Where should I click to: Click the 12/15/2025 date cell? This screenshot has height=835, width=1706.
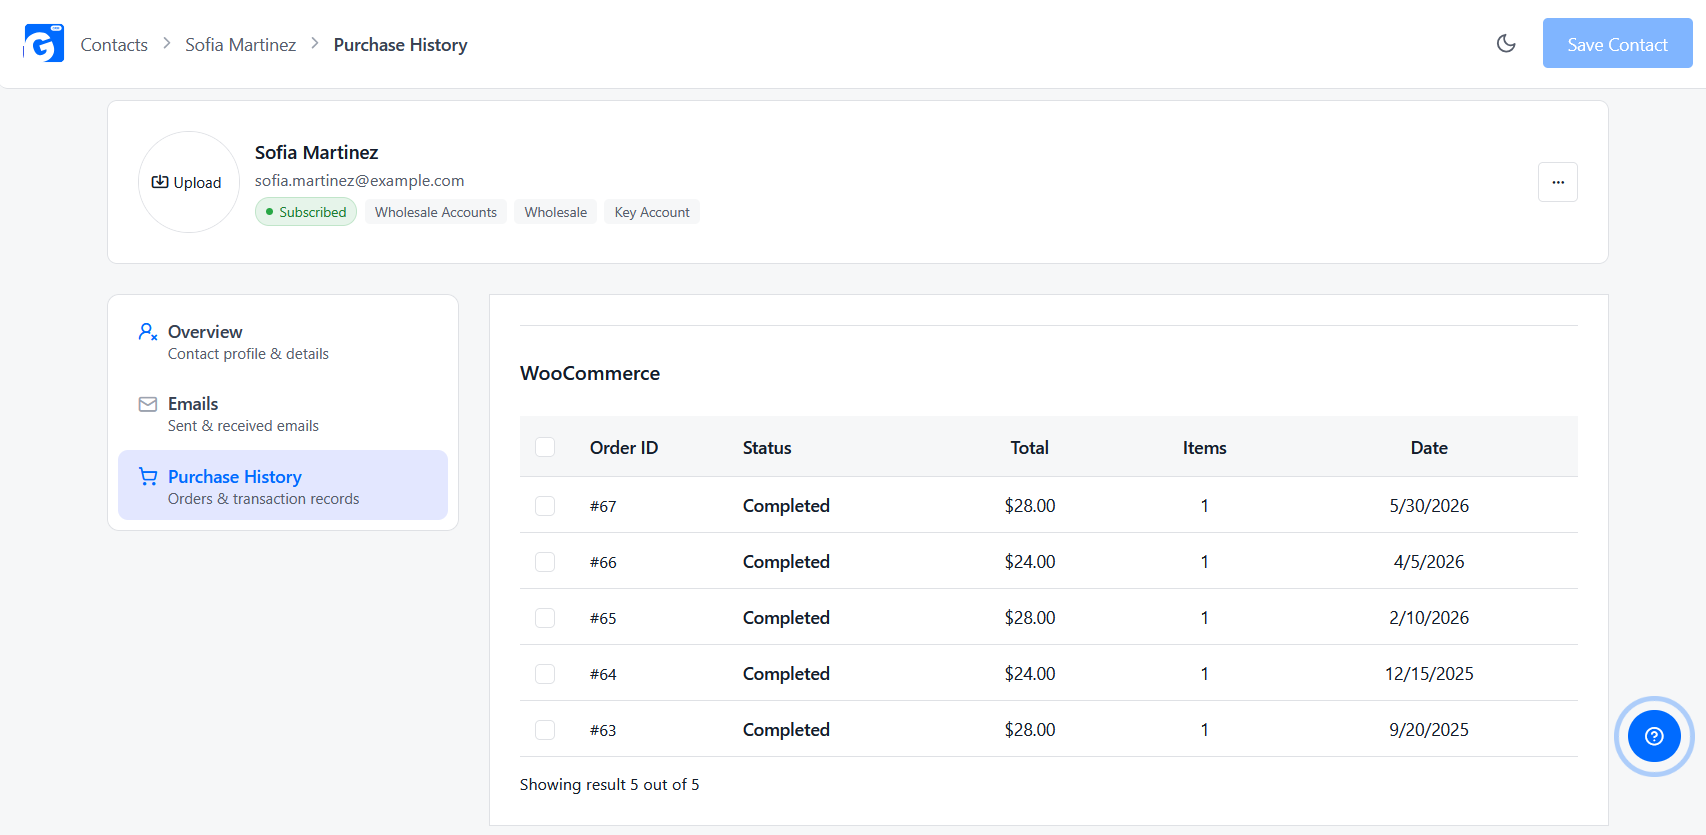(x=1429, y=674)
